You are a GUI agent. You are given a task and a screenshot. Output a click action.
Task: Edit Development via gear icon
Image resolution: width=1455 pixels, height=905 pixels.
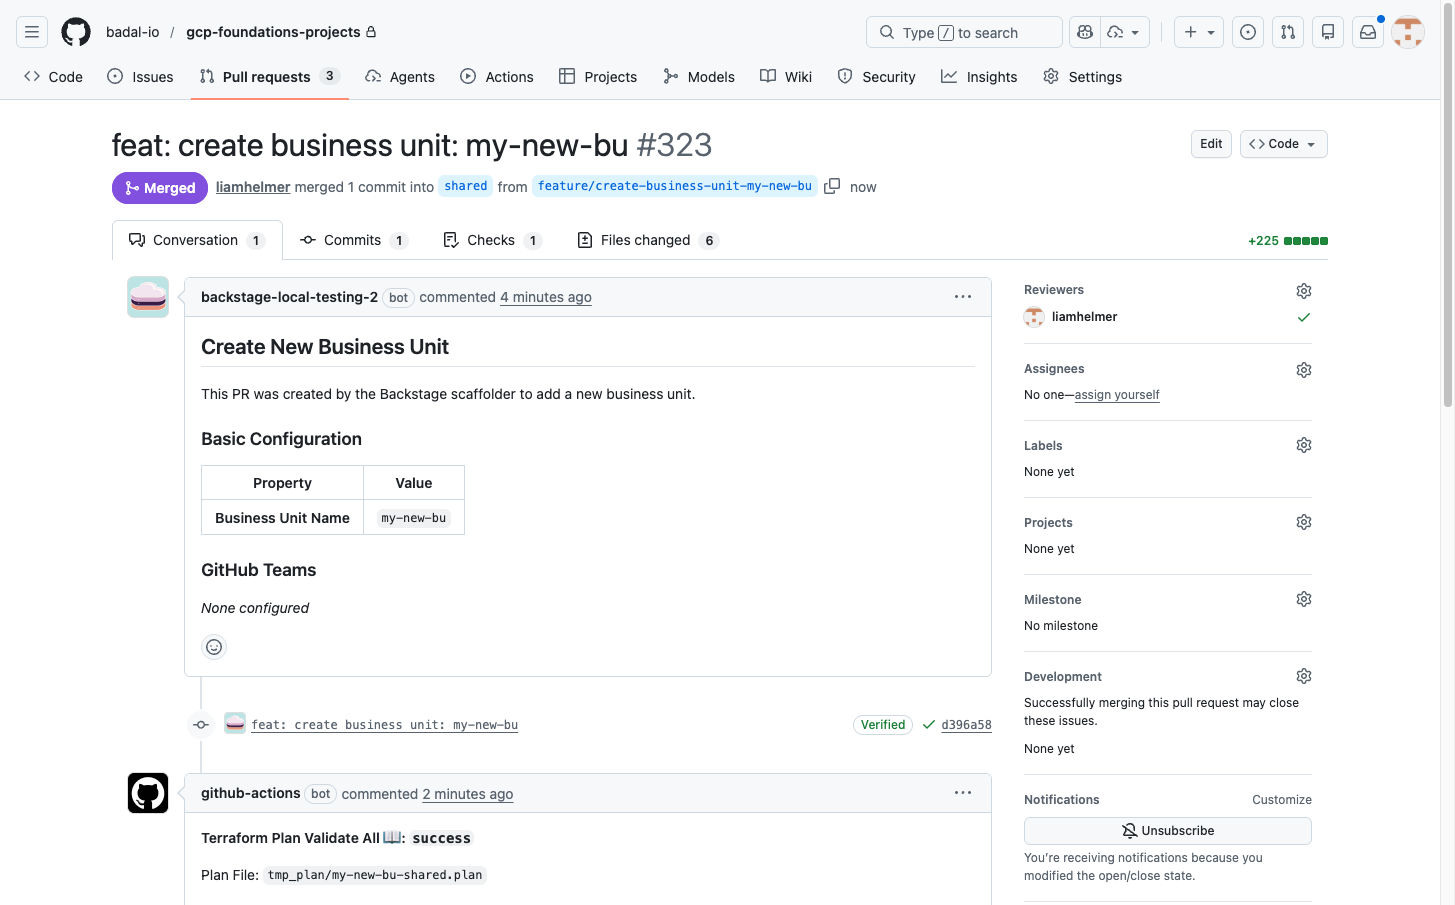[x=1304, y=676]
